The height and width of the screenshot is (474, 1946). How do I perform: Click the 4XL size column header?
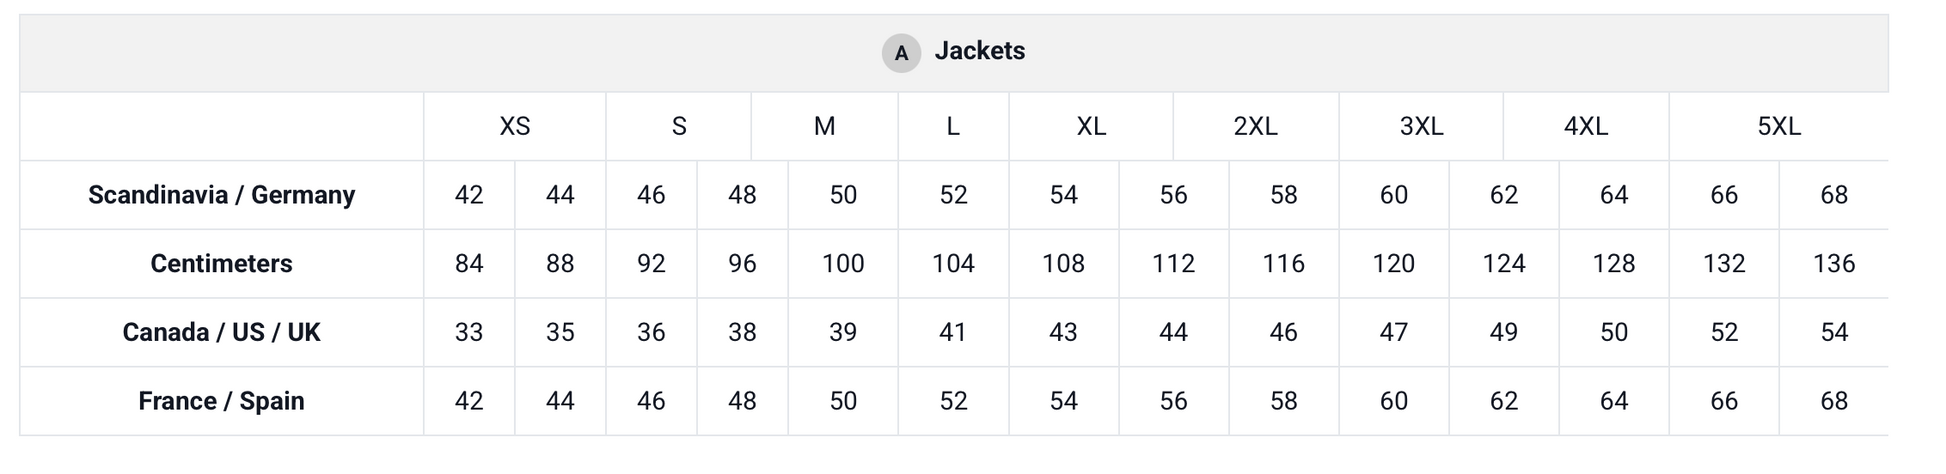click(x=1585, y=127)
